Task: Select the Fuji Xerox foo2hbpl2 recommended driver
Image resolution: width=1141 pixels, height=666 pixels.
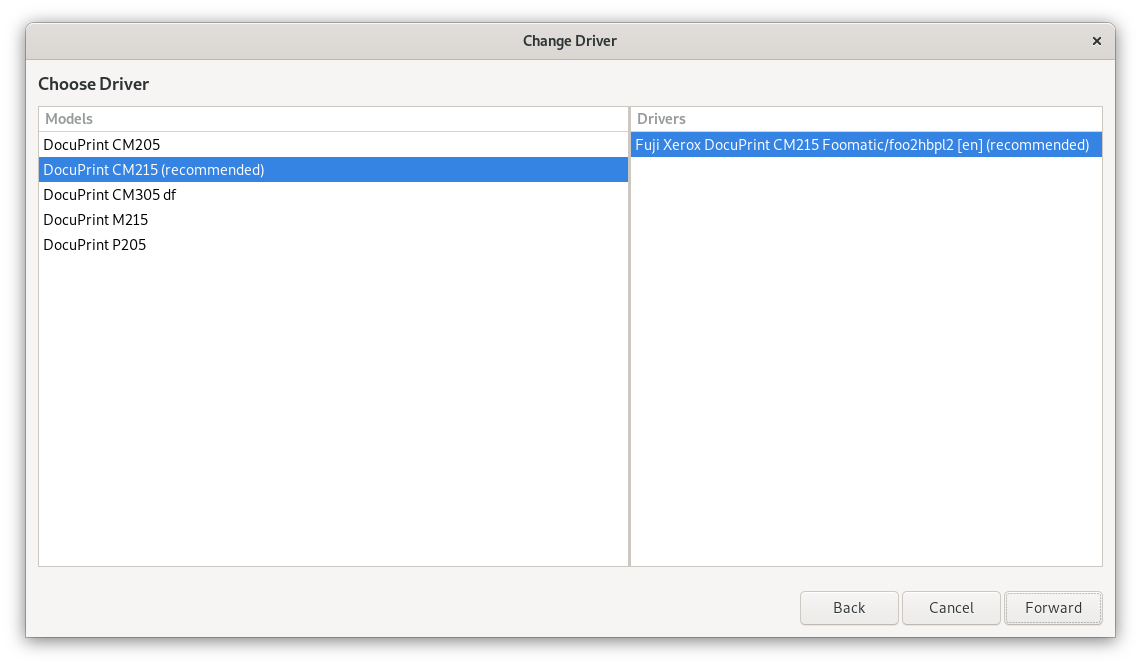Action: (862, 144)
